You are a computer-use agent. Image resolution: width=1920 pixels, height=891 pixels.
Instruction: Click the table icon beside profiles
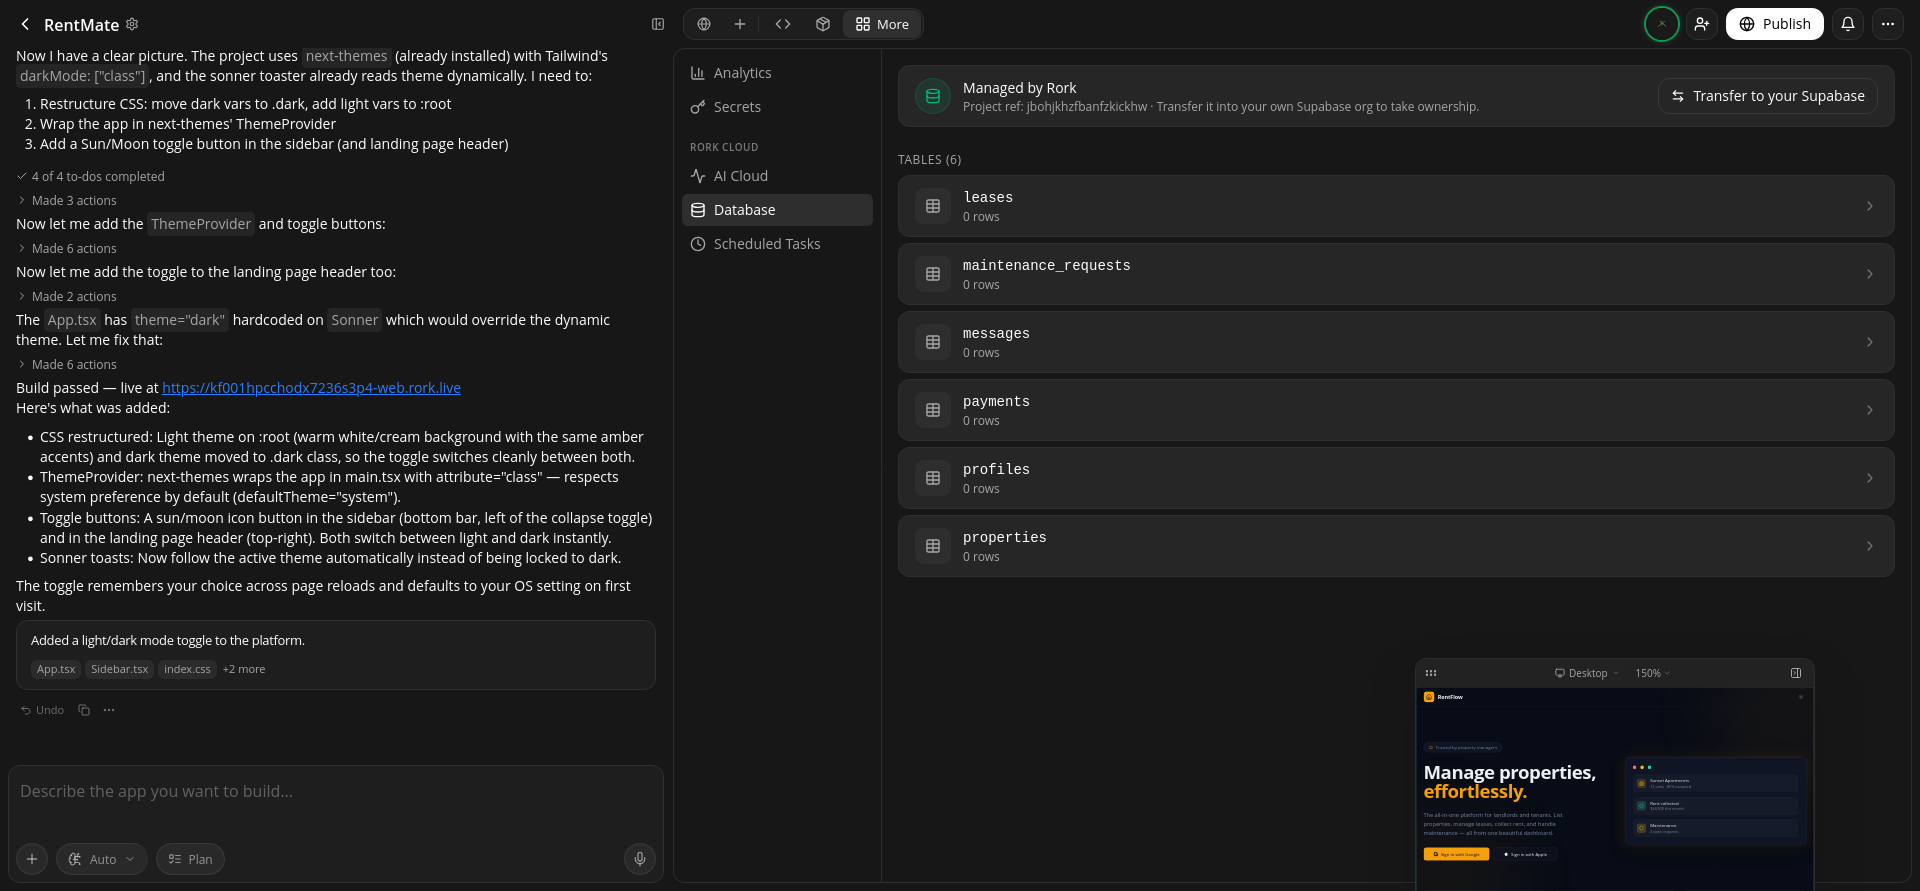tap(933, 478)
